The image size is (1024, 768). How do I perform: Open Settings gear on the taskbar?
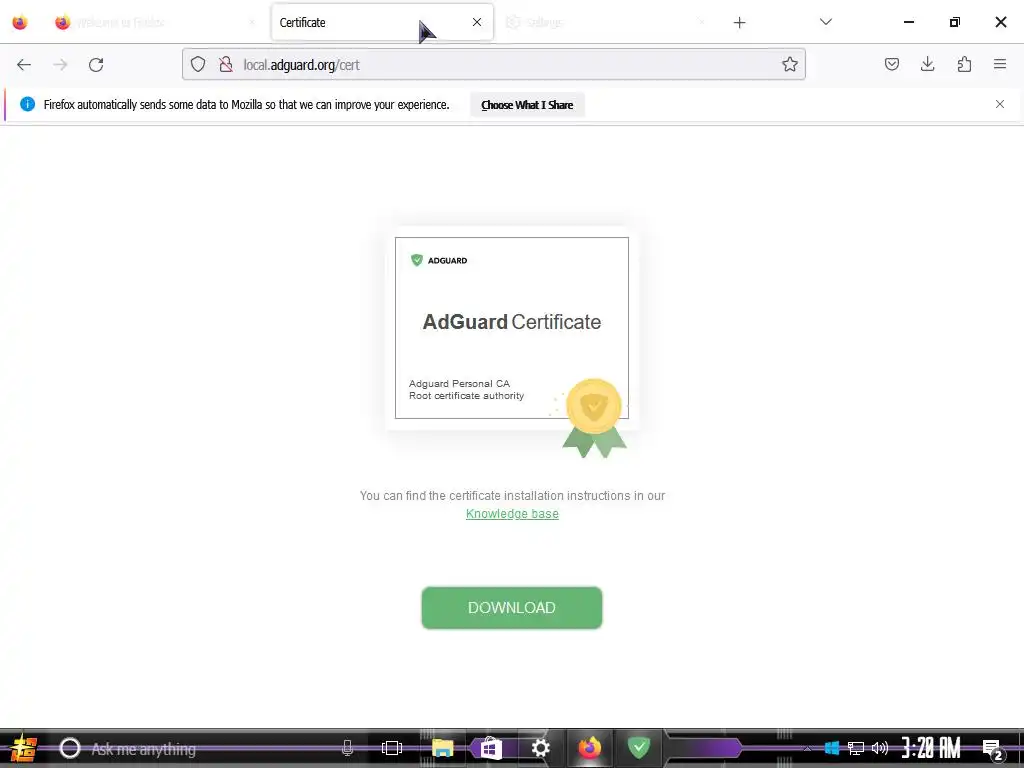(540, 748)
